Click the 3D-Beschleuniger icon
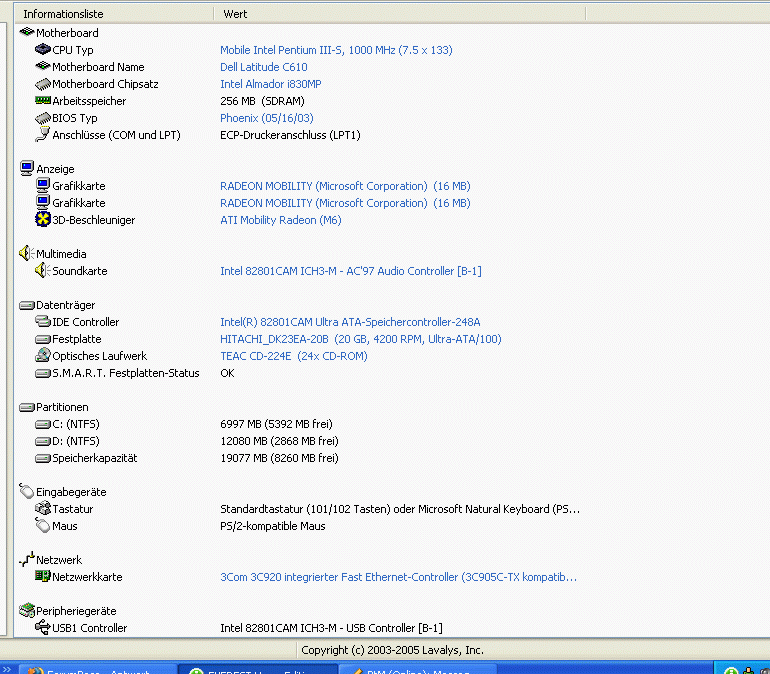 click(43, 219)
